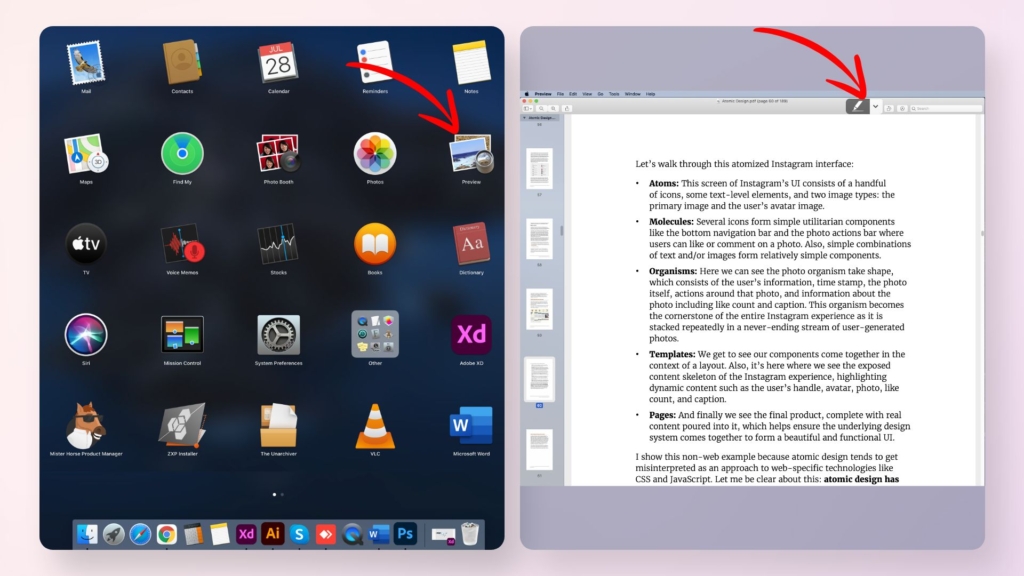
Task: Open Apple TV app
Action: (x=86, y=244)
